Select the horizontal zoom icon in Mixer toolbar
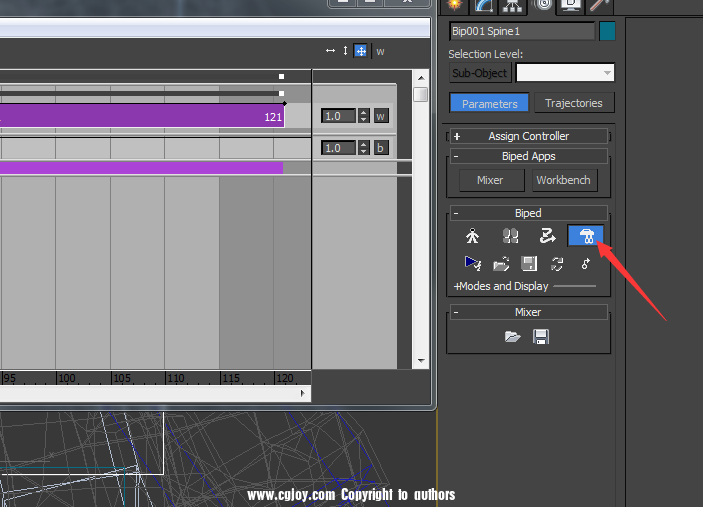Image resolution: width=703 pixels, height=507 pixels. point(330,51)
